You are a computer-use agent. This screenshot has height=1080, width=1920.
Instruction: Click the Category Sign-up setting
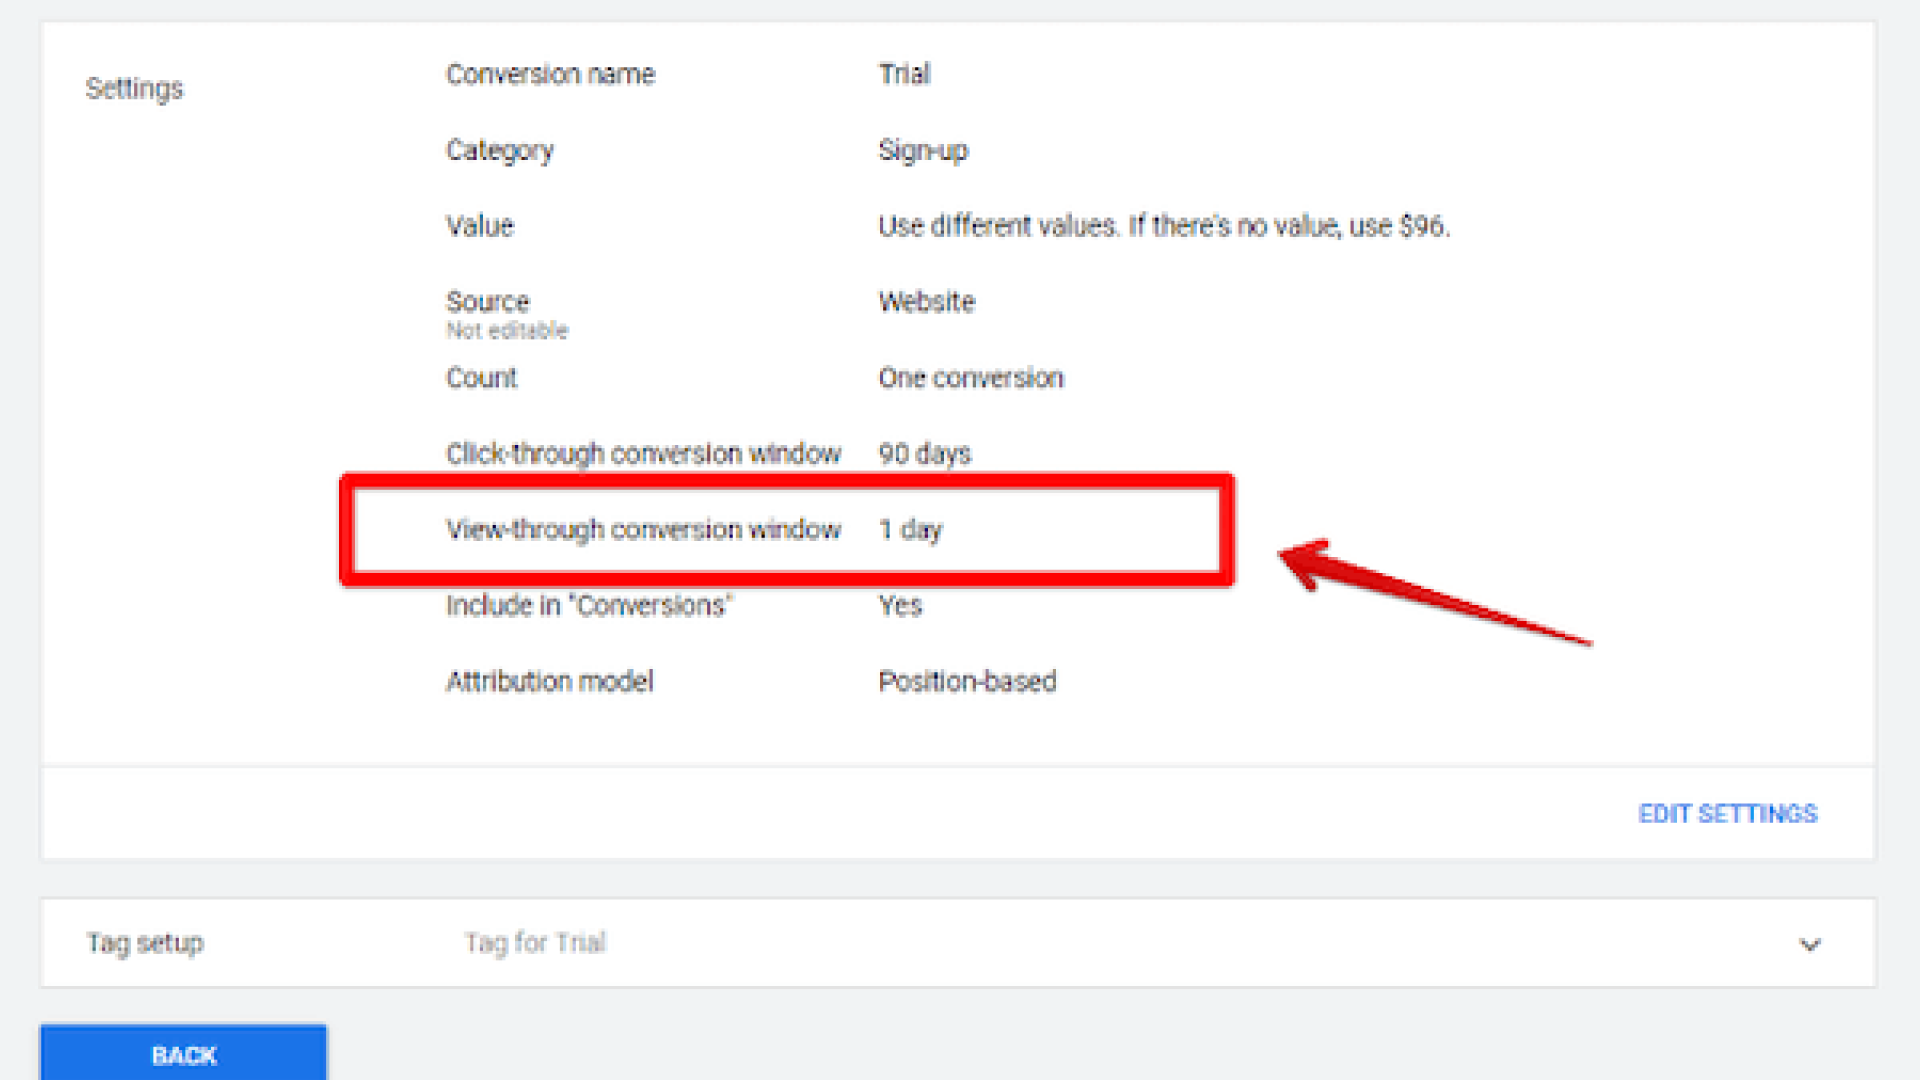(x=922, y=150)
